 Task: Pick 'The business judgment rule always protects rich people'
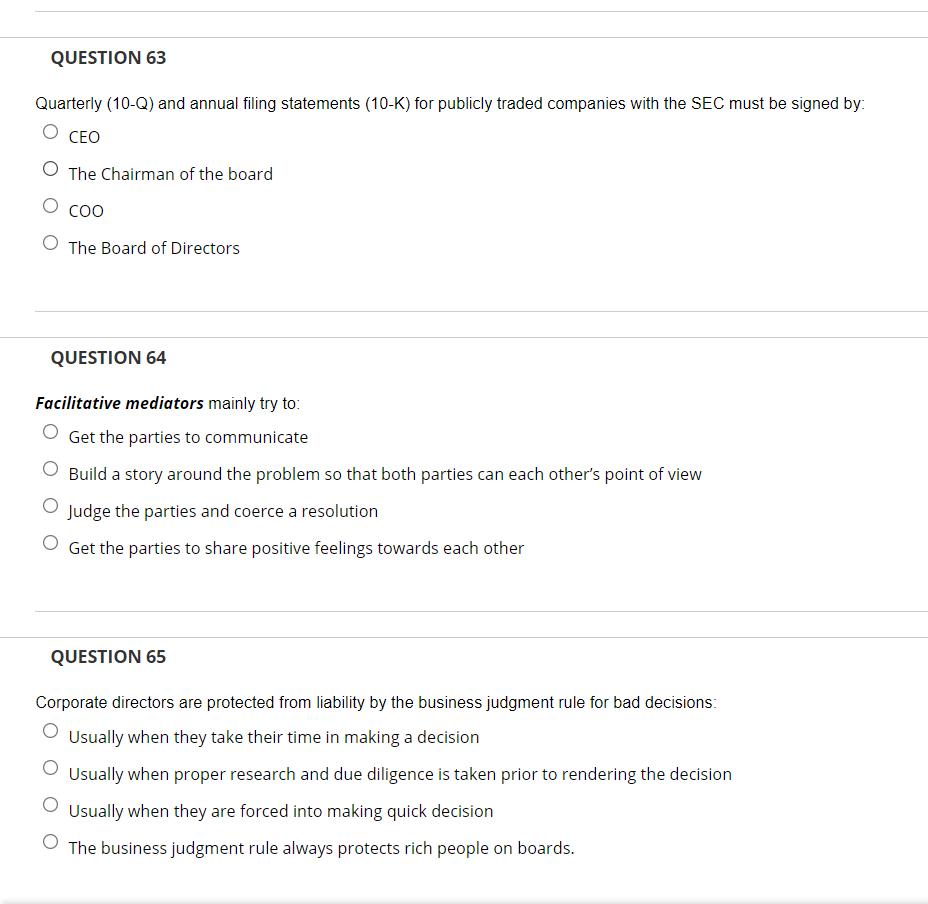(x=50, y=841)
